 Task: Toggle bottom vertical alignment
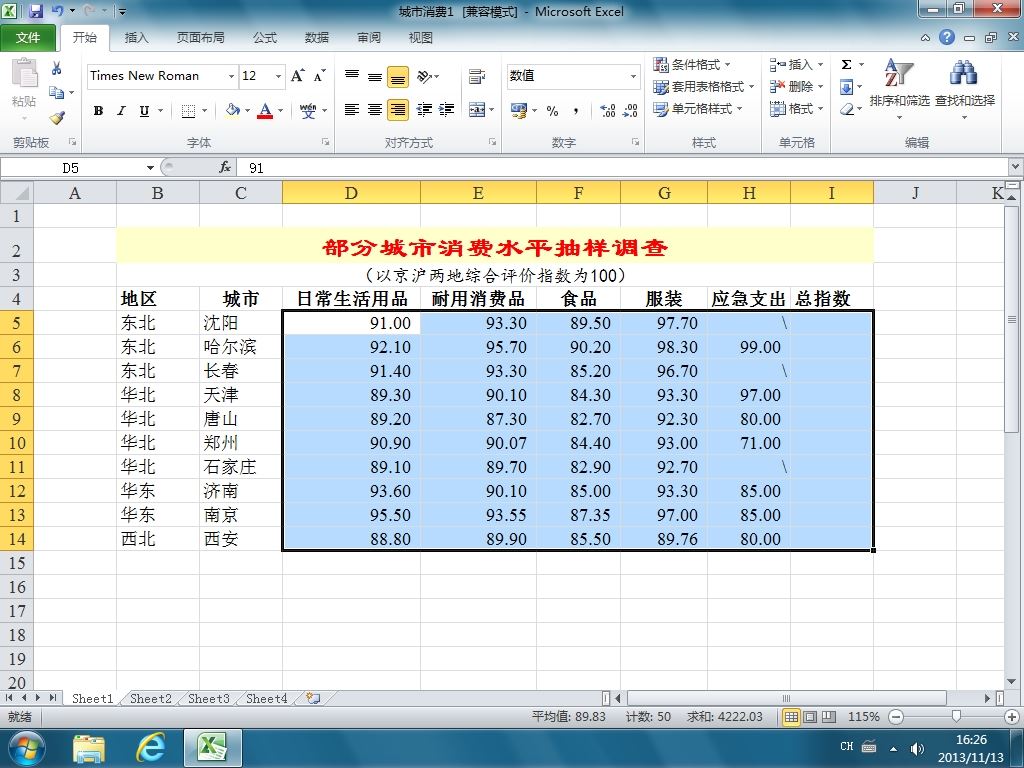[x=398, y=76]
